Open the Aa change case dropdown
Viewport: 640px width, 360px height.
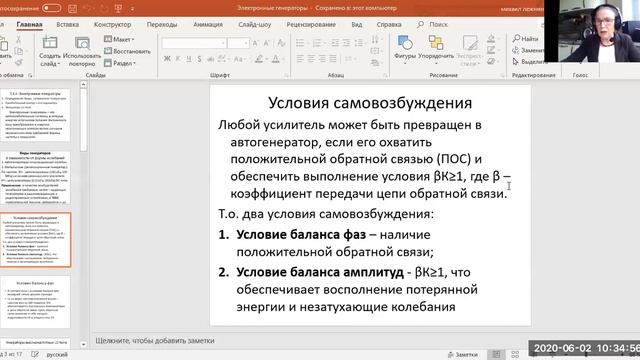point(240,59)
